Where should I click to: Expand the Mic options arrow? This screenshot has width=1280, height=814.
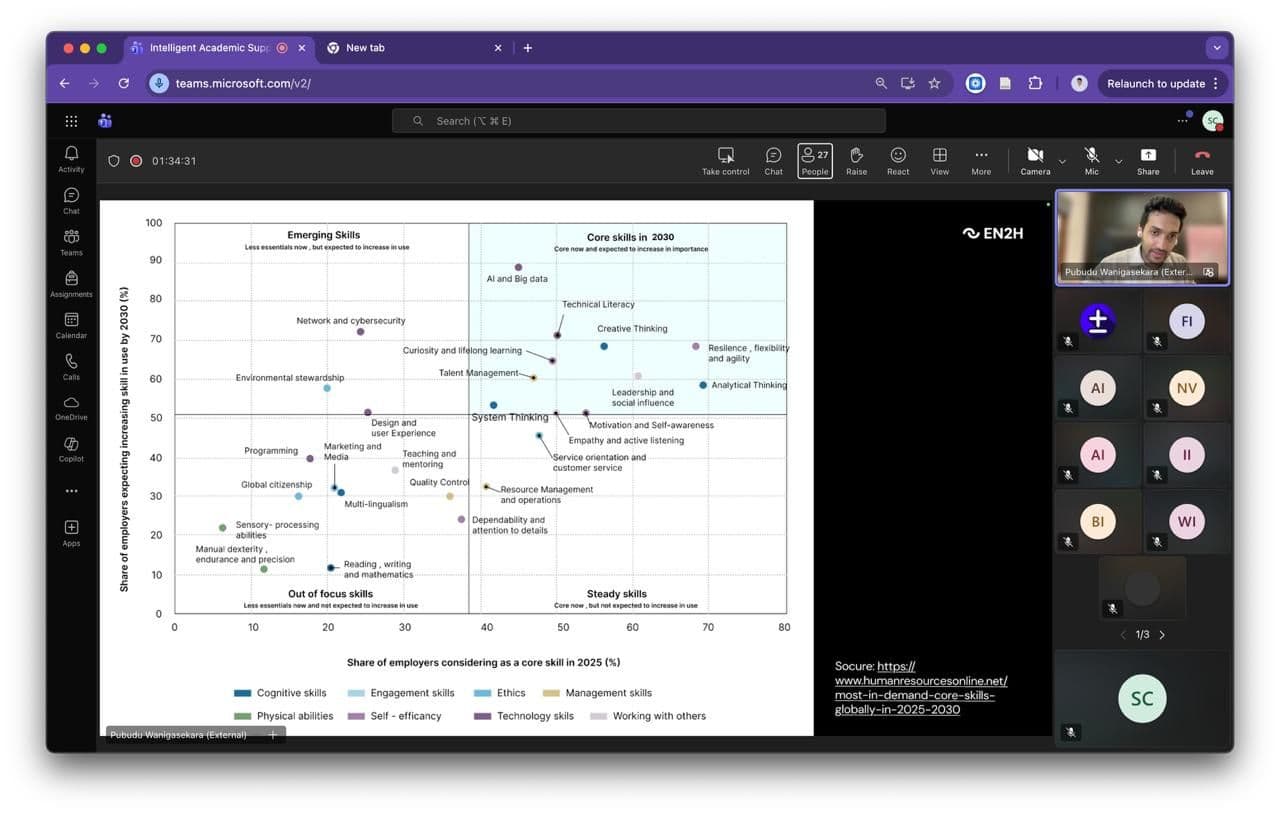click(x=1118, y=161)
